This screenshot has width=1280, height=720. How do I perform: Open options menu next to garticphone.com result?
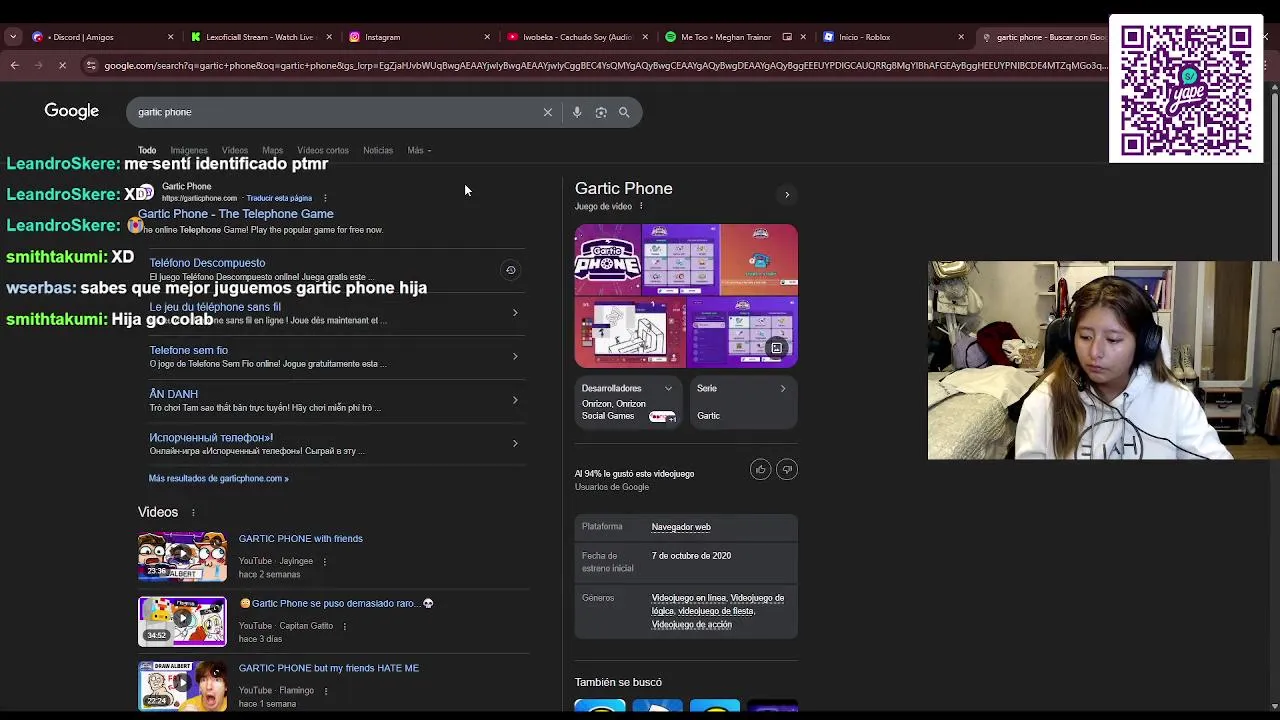[325, 198]
